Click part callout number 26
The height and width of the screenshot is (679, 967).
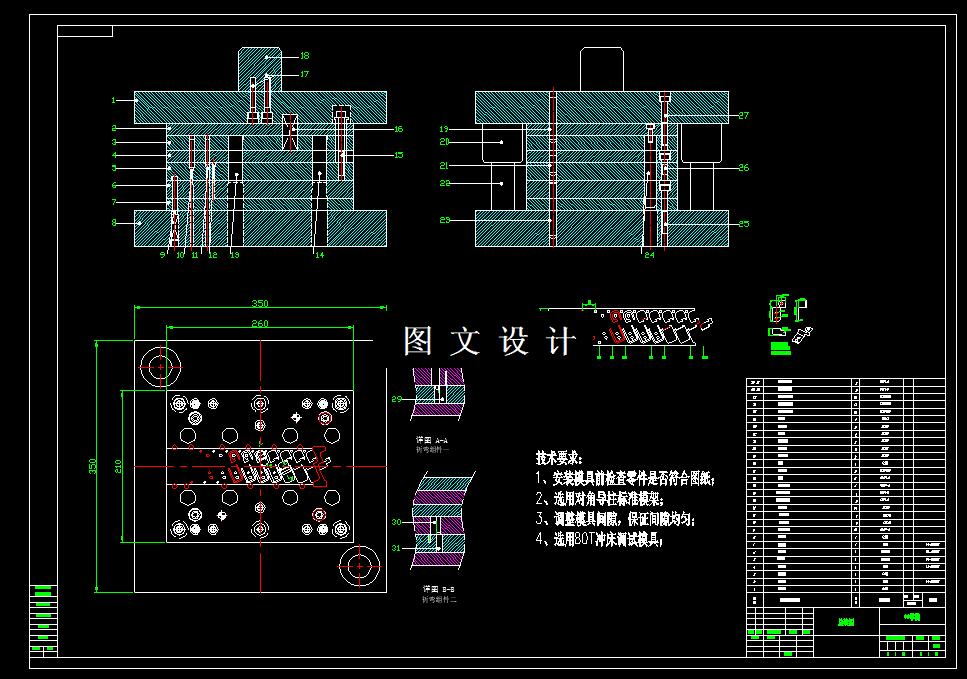(744, 168)
